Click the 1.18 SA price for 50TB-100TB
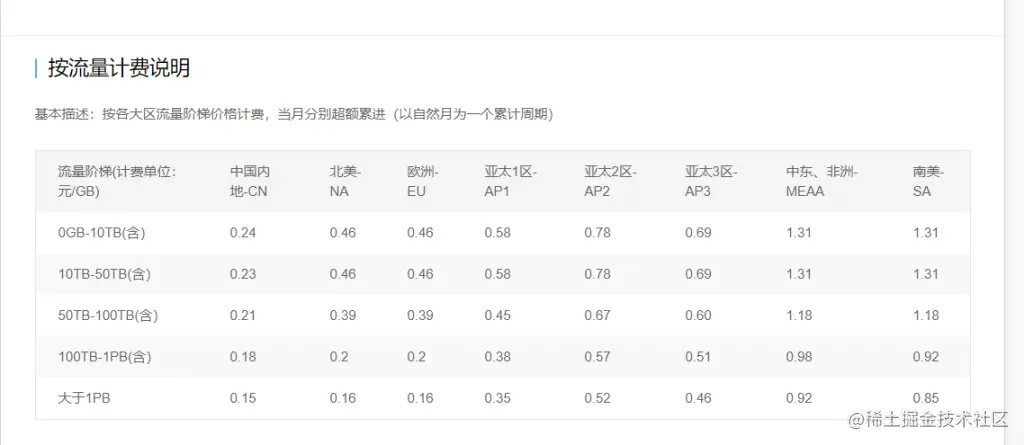The height and width of the screenshot is (445, 1024). (x=926, y=316)
